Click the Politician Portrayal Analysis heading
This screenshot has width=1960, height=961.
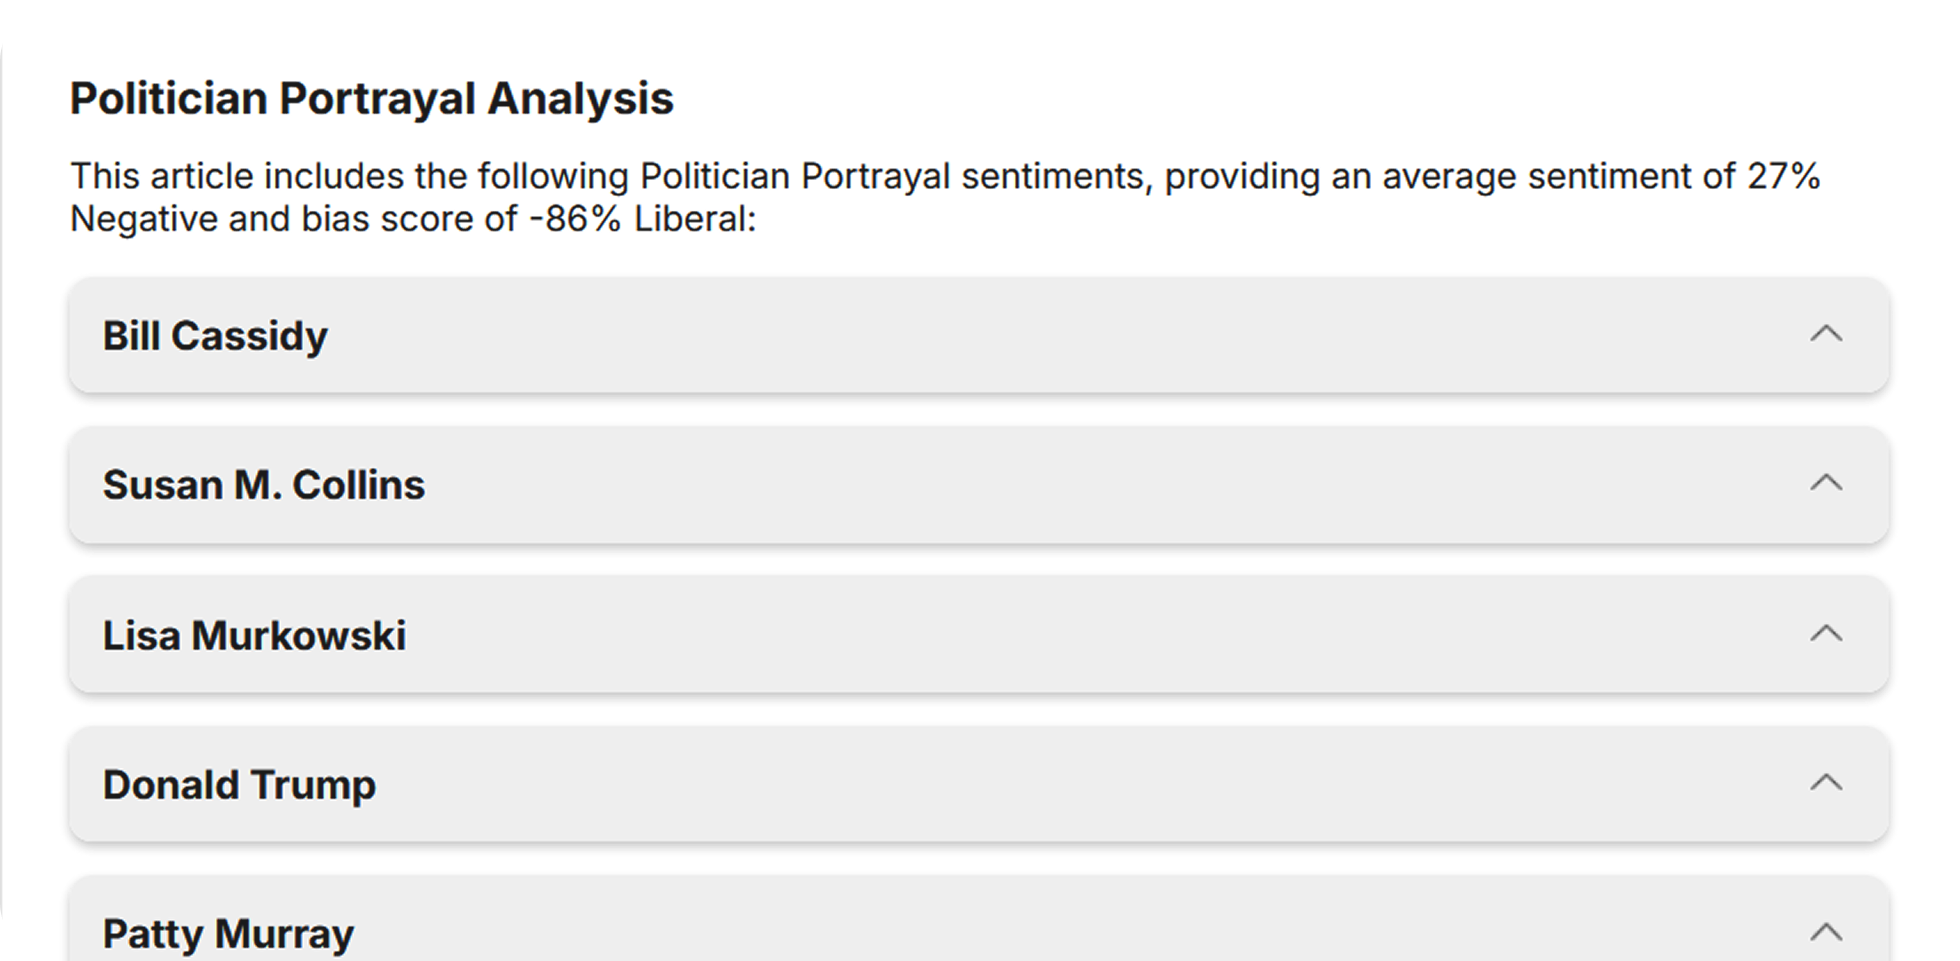click(372, 99)
